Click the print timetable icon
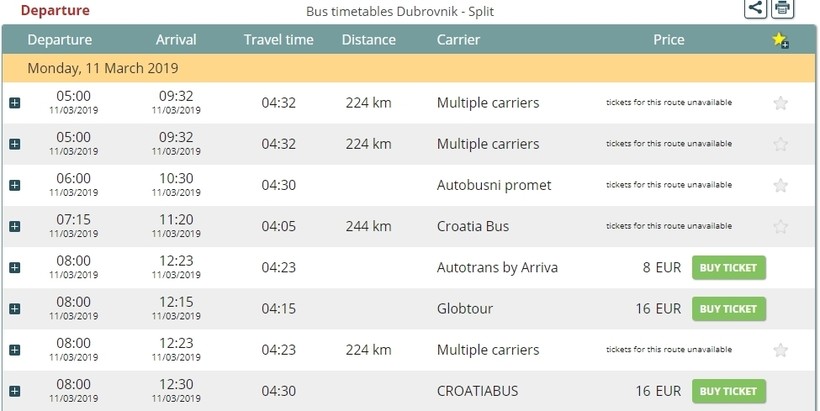Image resolution: width=820 pixels, height=411 pixels. pos(782,9)
